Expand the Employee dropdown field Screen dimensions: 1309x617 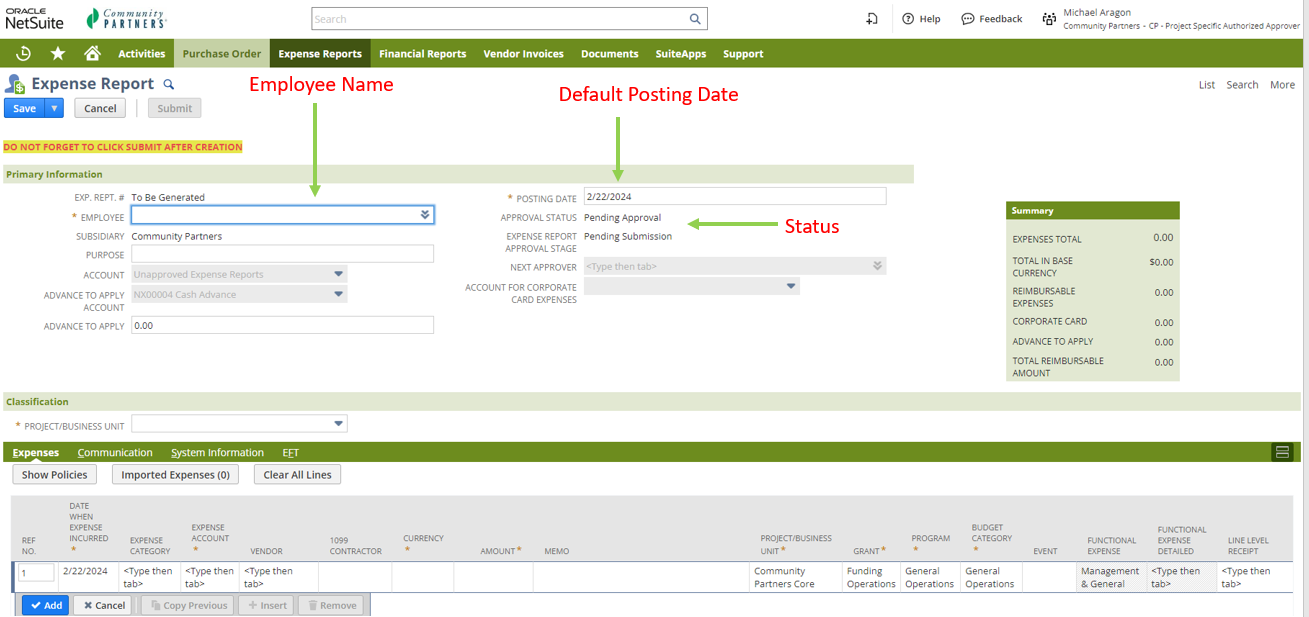(x=425, y=215)
